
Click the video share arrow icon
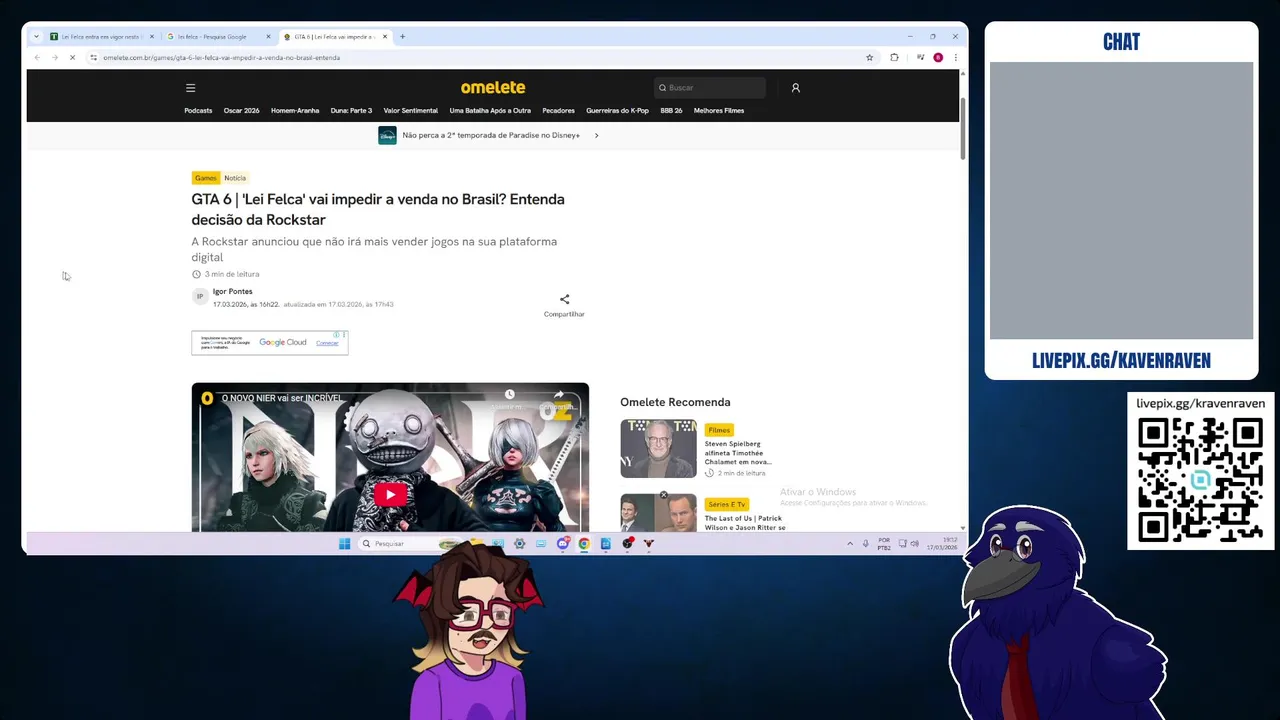(x=558, y=396)
